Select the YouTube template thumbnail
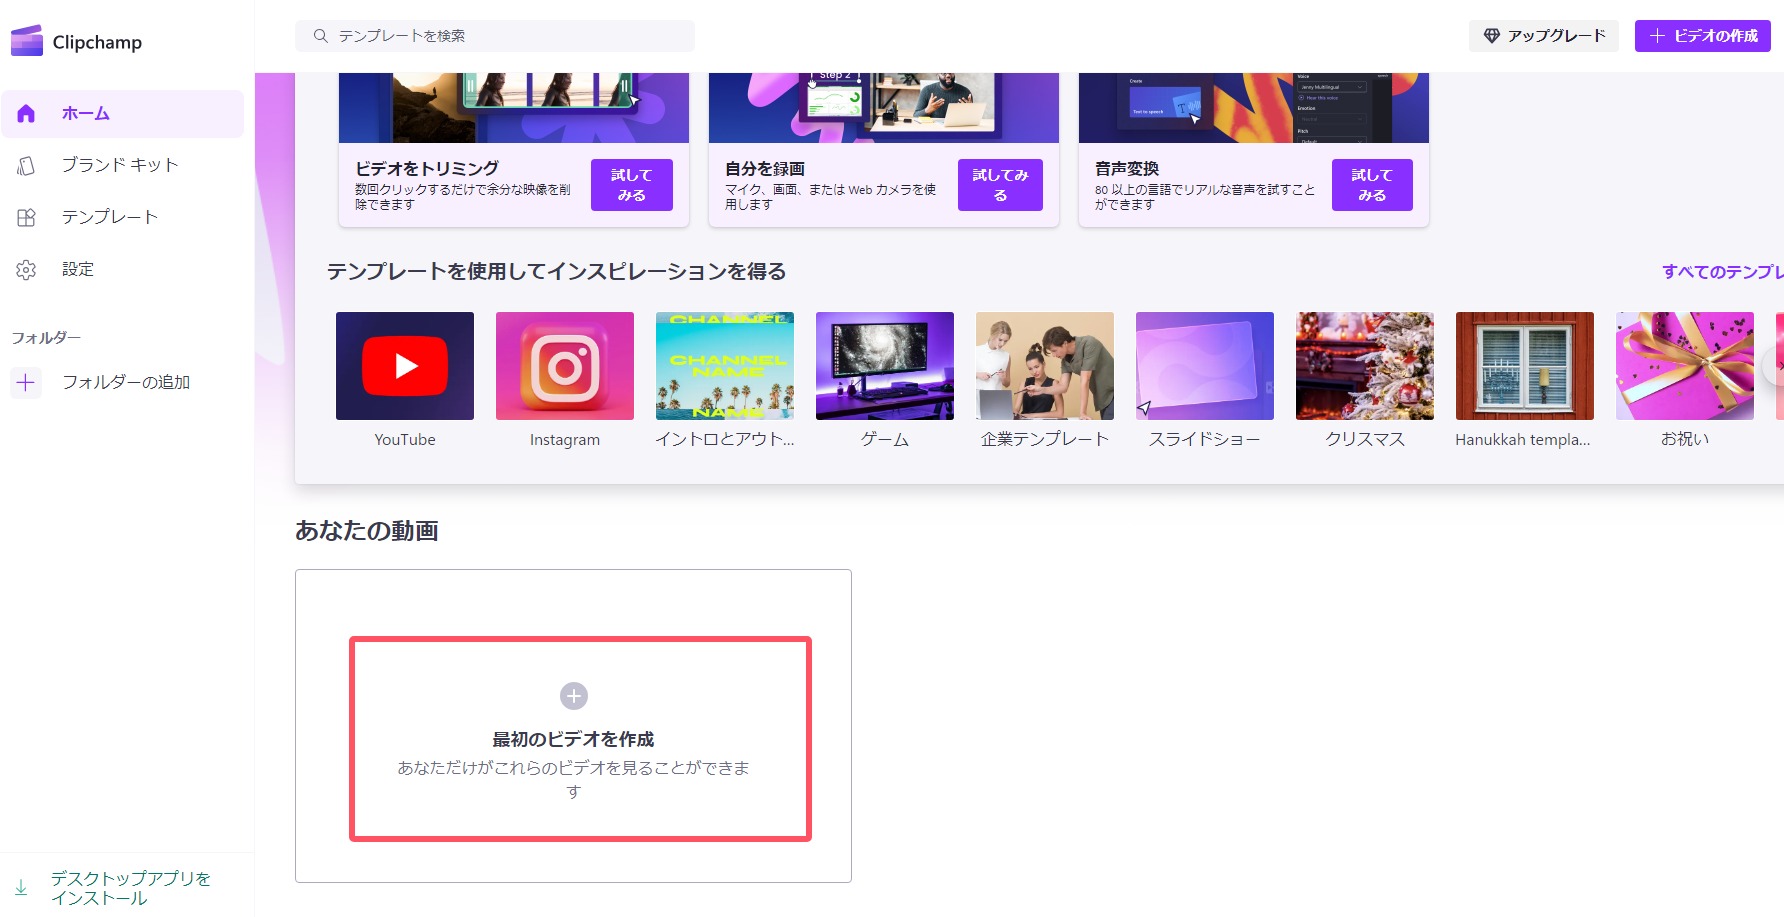This screenshot has height=917, width=1784. point(405,366)
